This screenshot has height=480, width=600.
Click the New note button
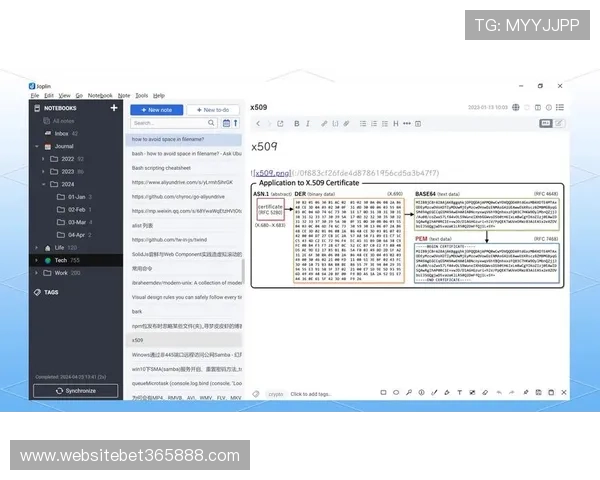tap(156, 109)
